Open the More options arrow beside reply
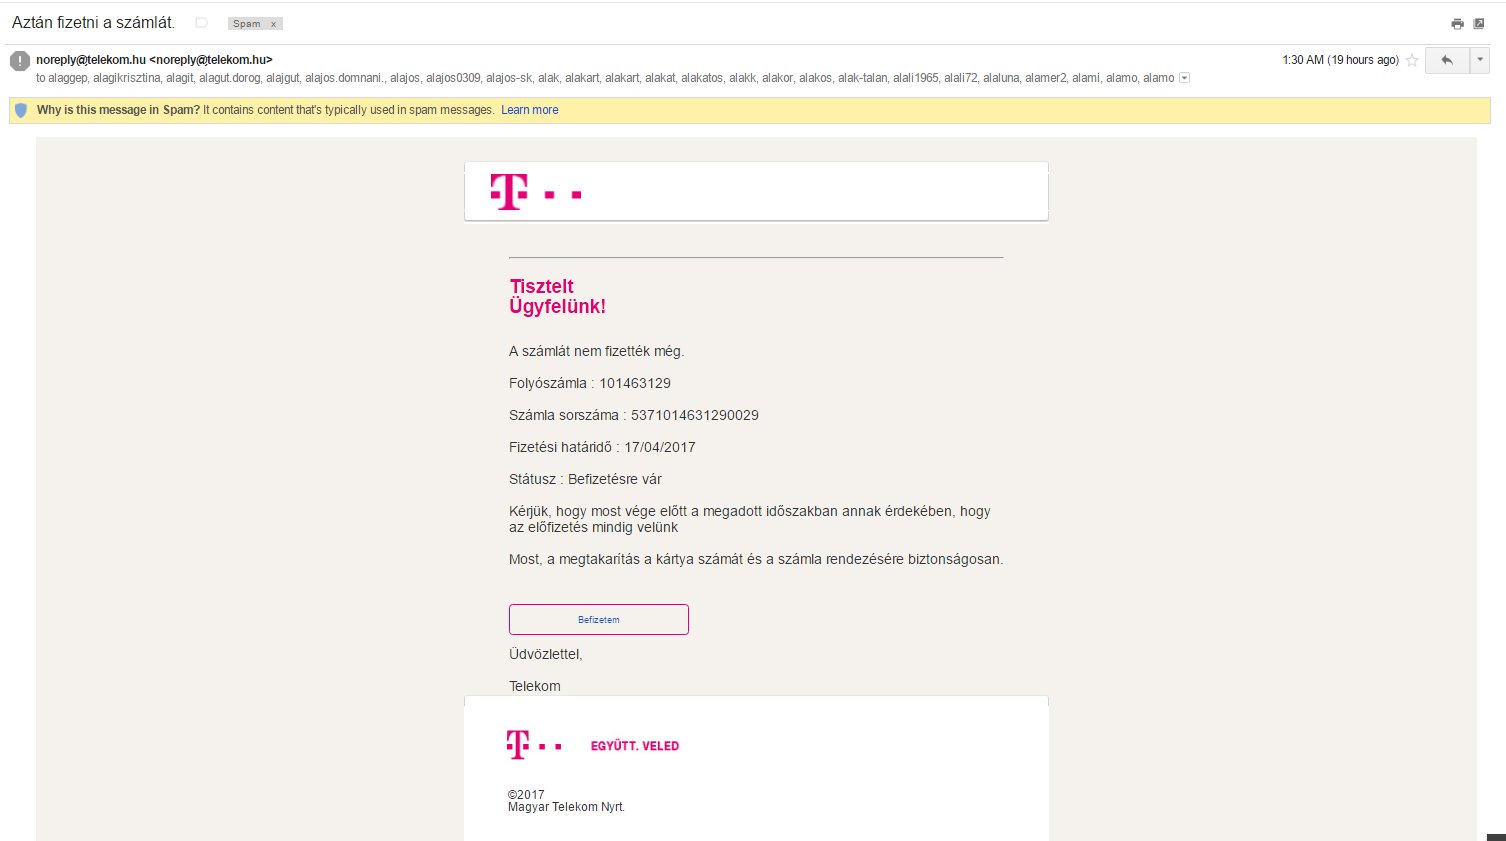The height and width of the screenshot is (841, 1506). (1480, 60)
